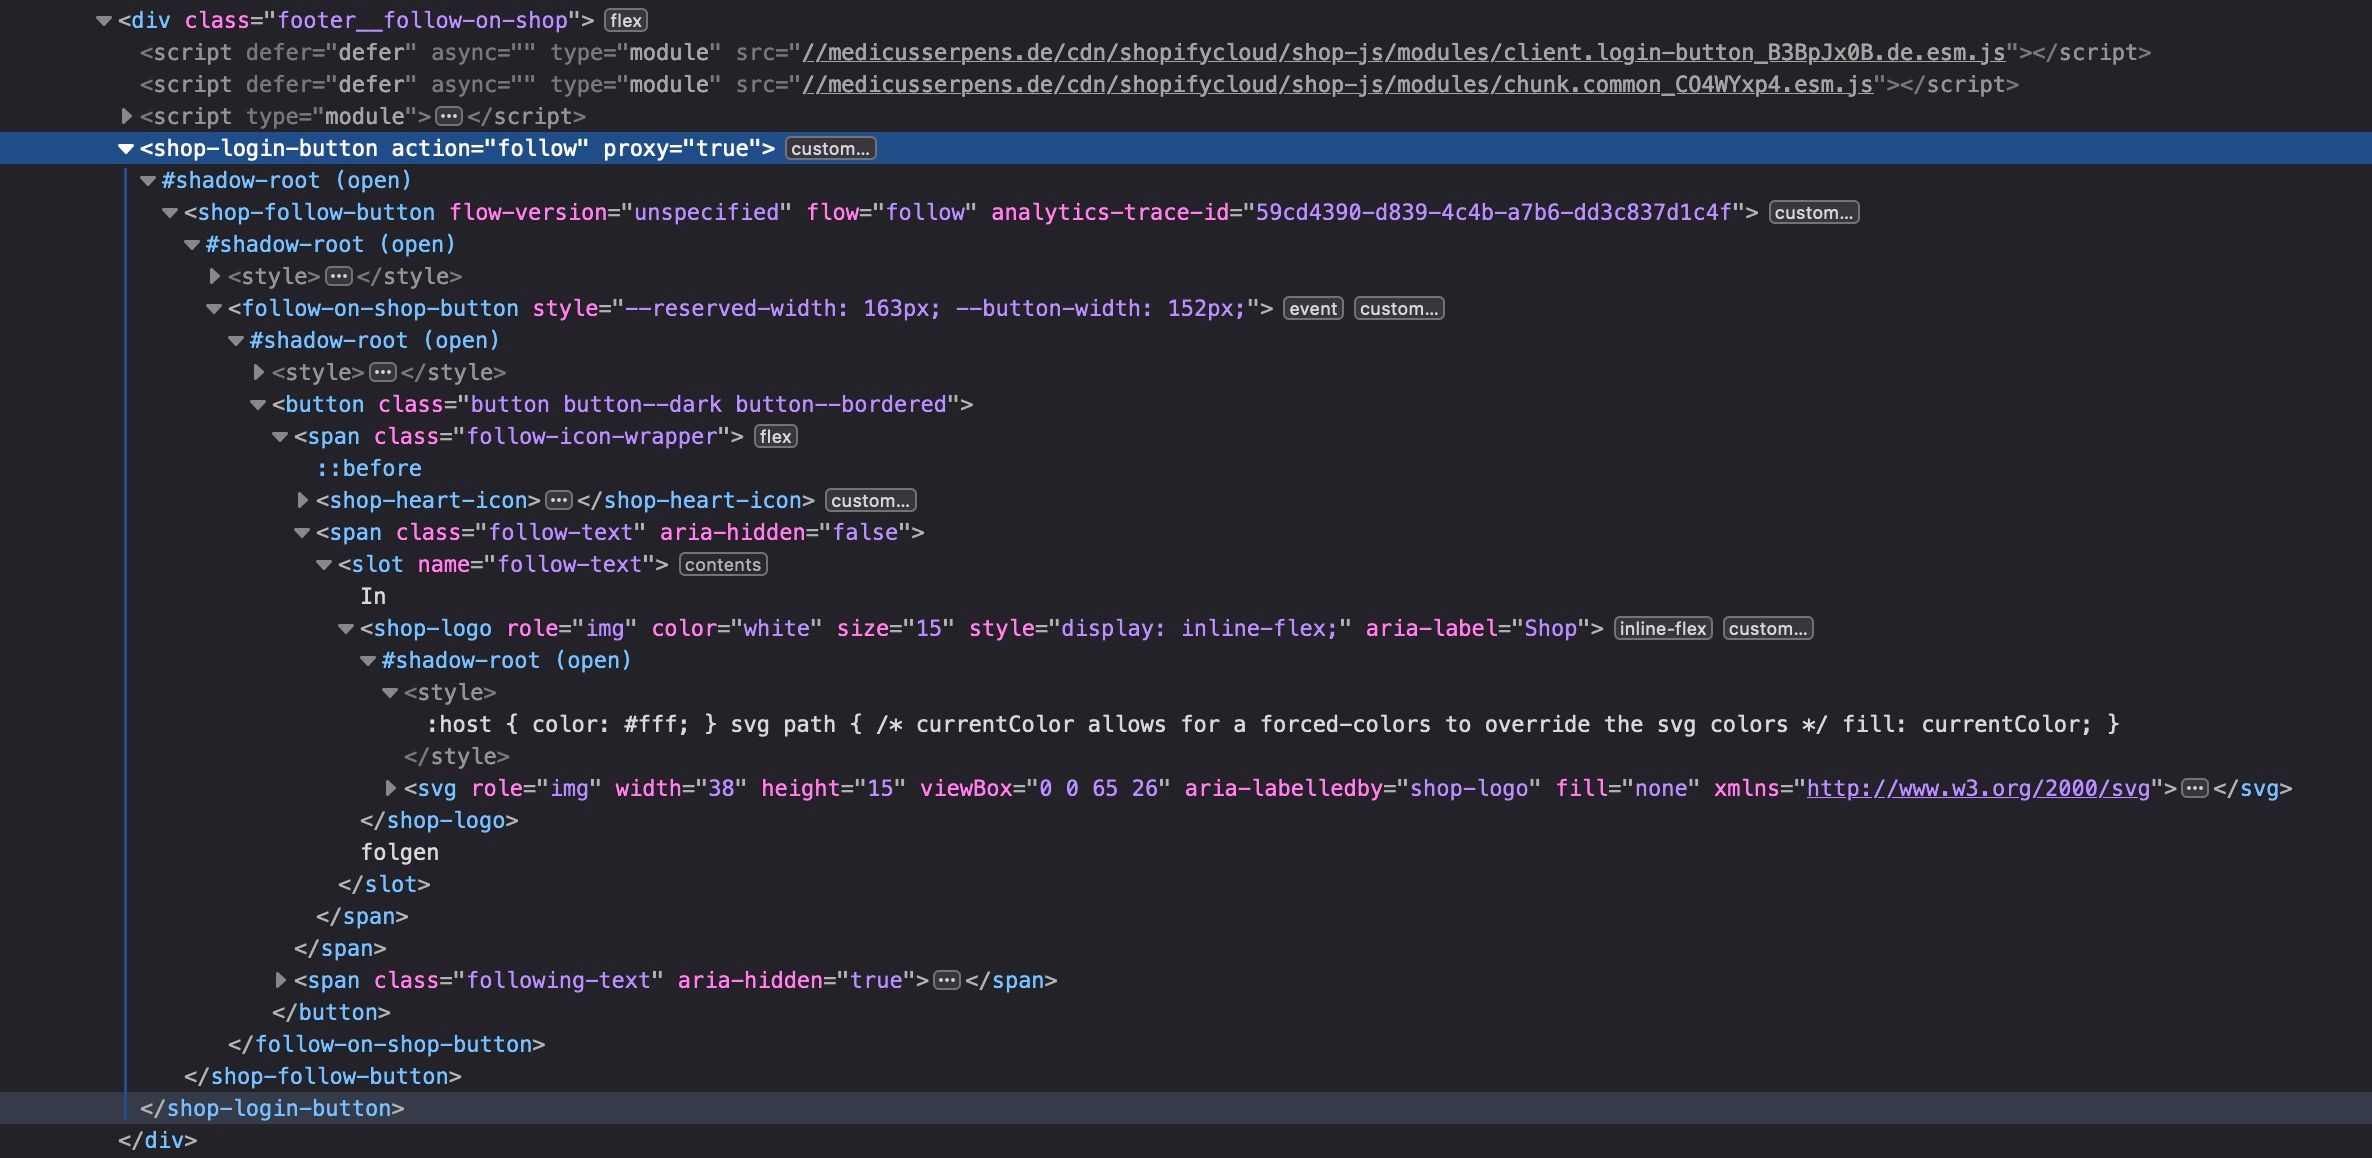Collapse the footer__follow-on-shop div node

coord(103,20)
